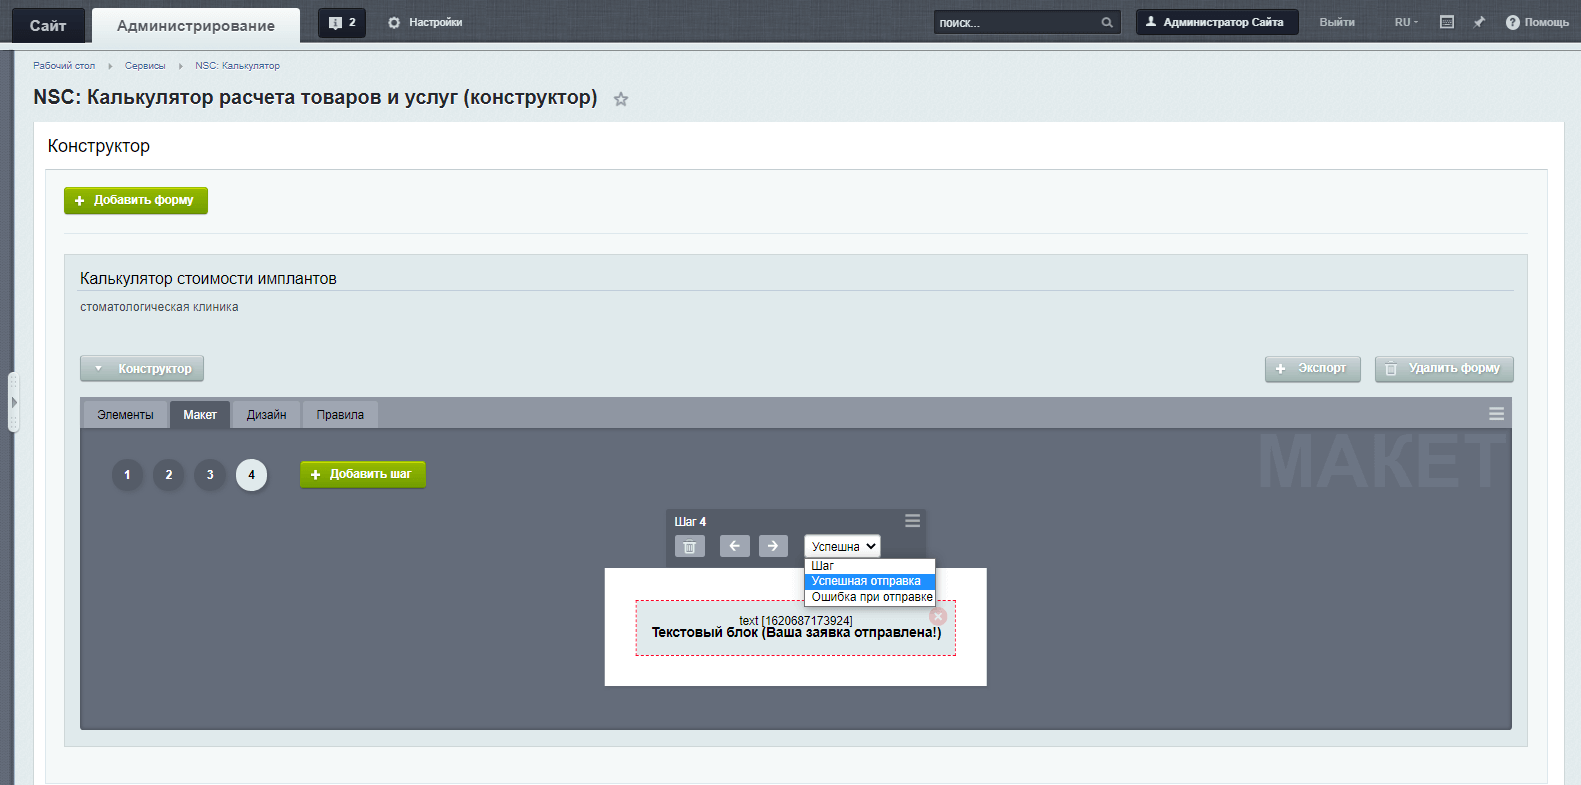The height and width of the screenshot is (785, 1581).
Task: Select step 1 circle
Action: click(127, 475)
